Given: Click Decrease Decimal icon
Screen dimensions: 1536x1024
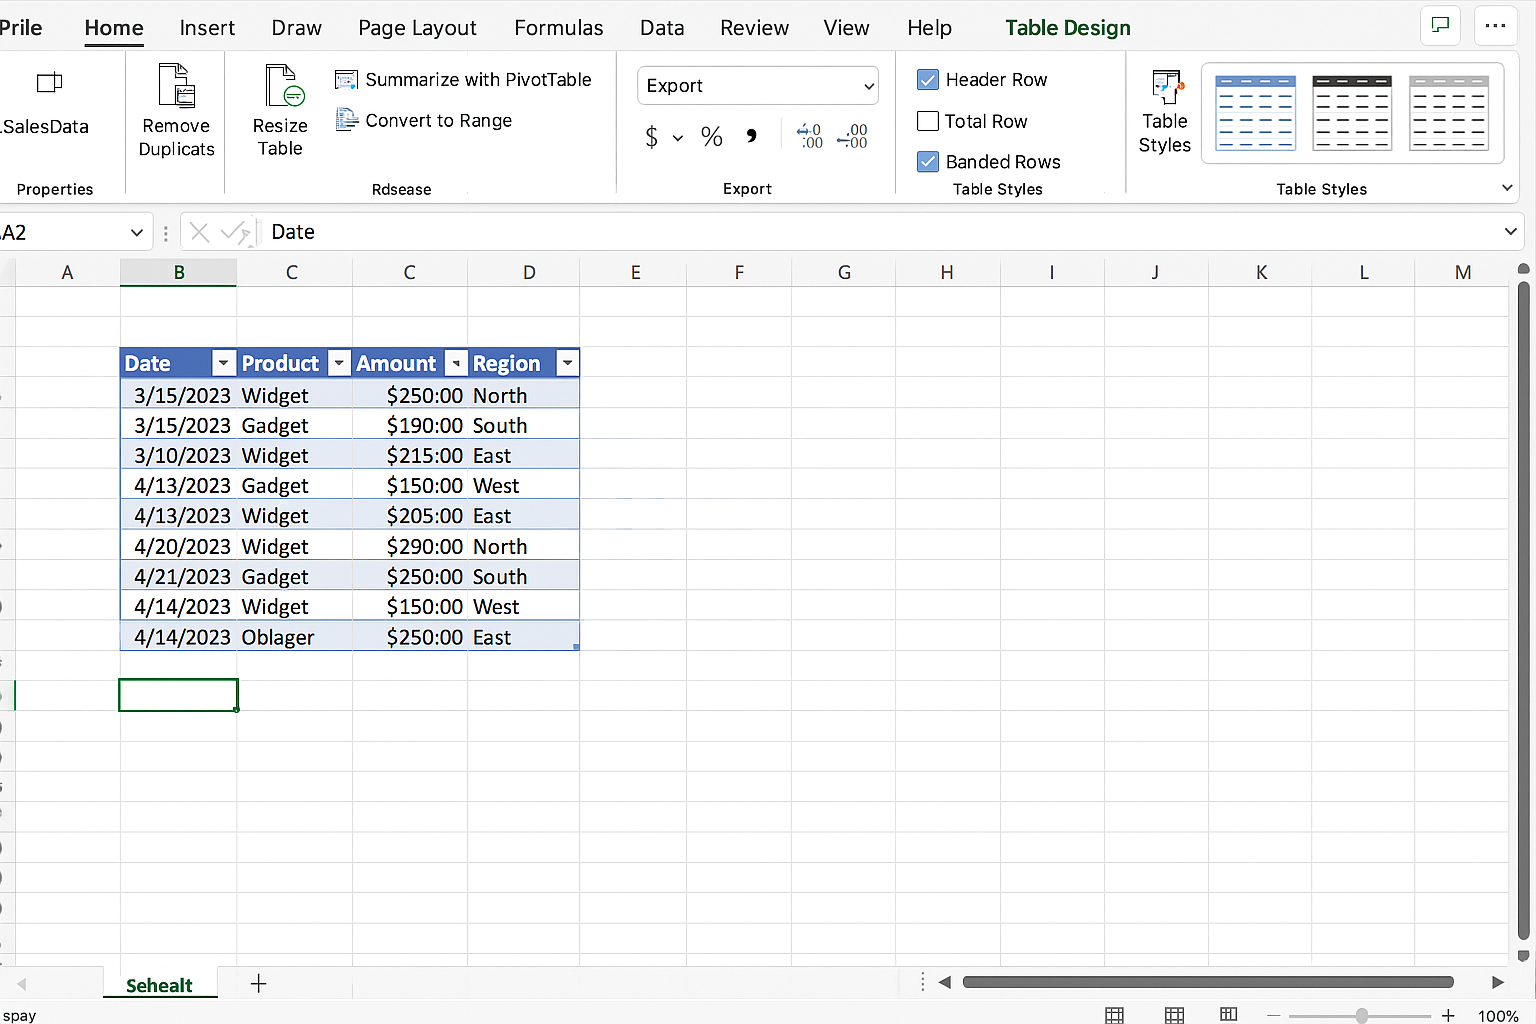Looking at the screenshot, I should pyautogui.click(x=853, y=137).
